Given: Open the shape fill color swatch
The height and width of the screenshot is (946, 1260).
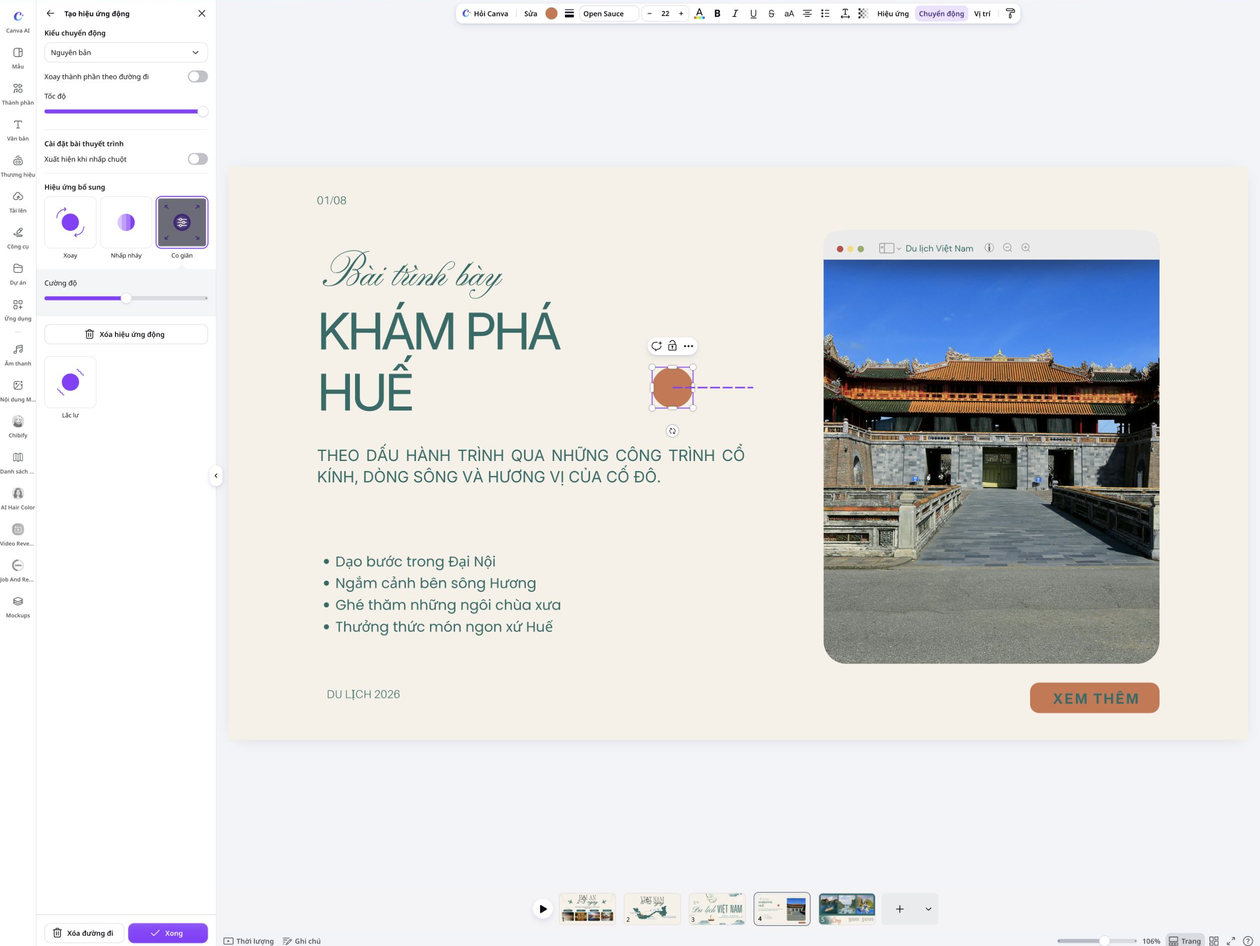Looking at the screenshot, I should (551, 14).
